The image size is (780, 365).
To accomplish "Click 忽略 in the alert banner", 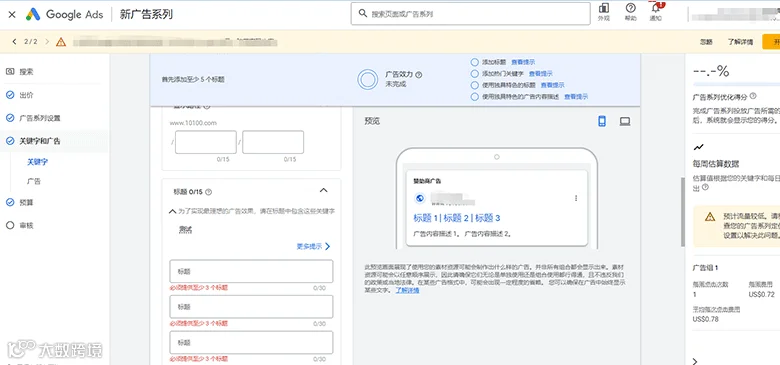I will click(706, 42).
